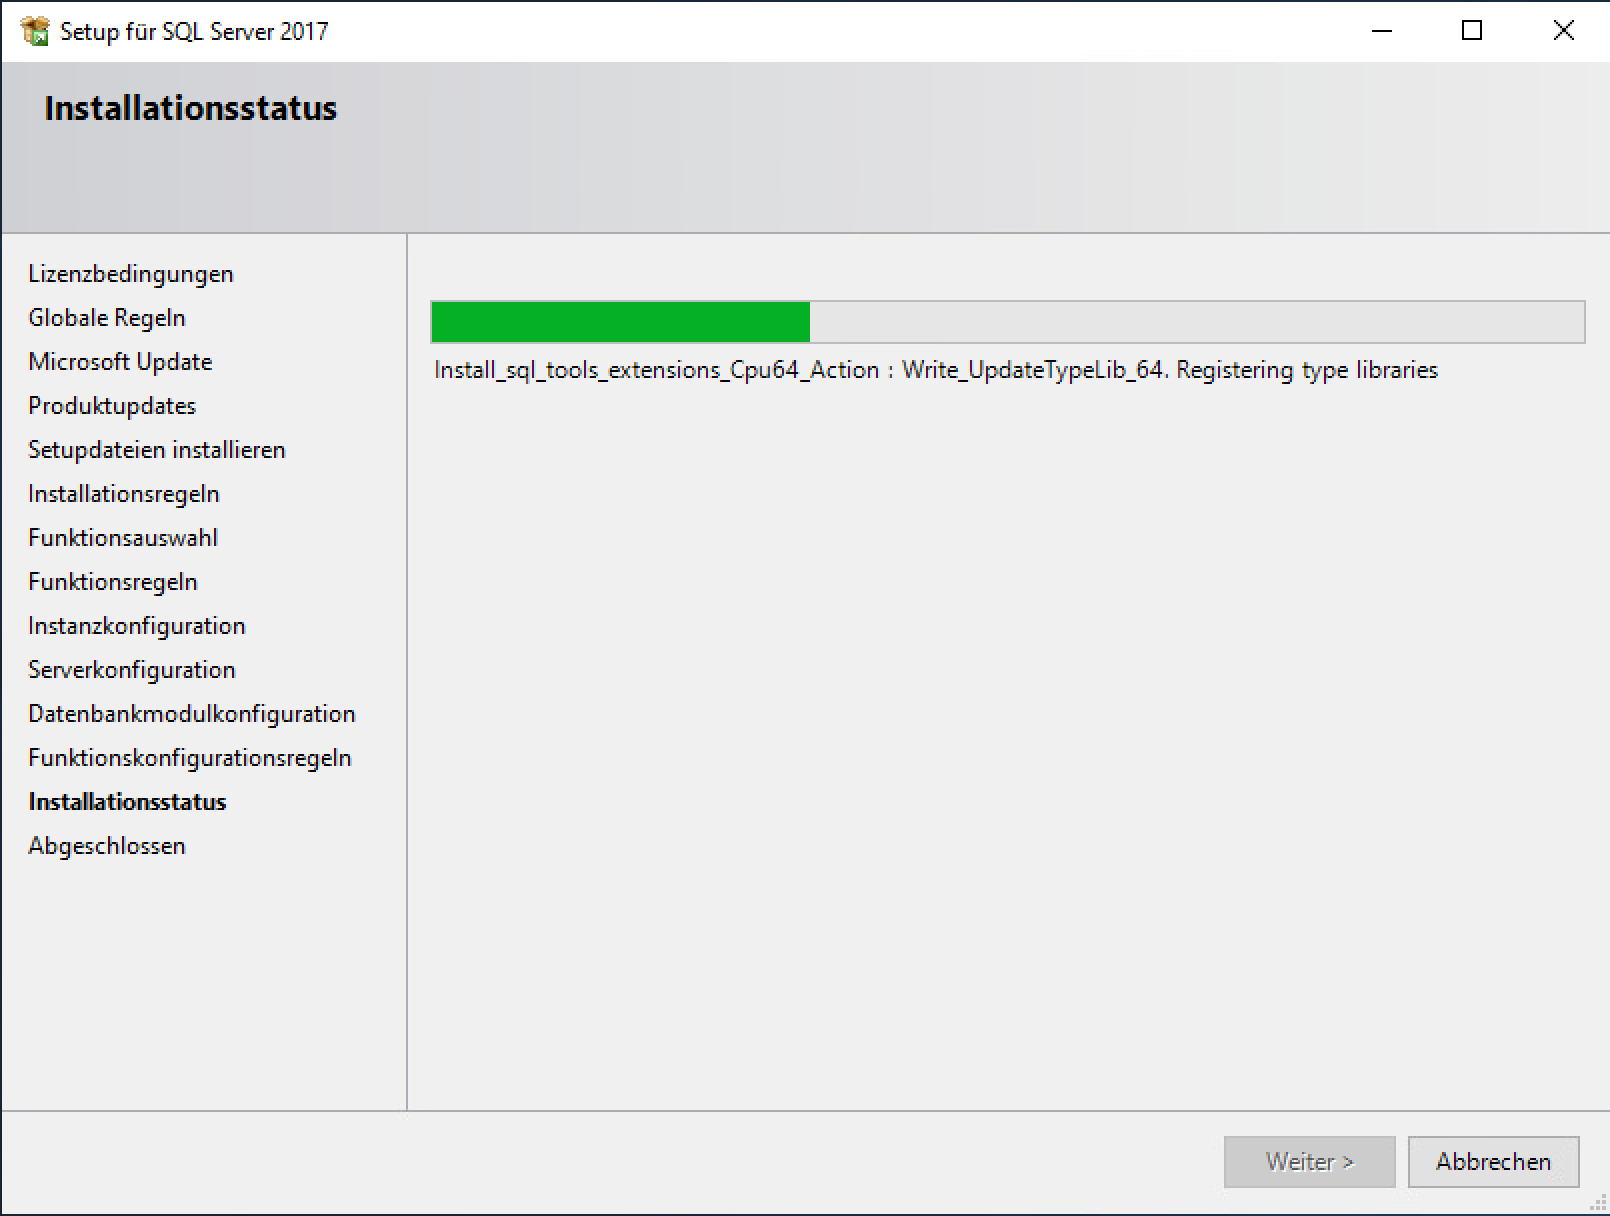Viewport: 1610px width, 1216px height.
Task: Open the Globale Regeln step
Action: (x=107, y=318)
